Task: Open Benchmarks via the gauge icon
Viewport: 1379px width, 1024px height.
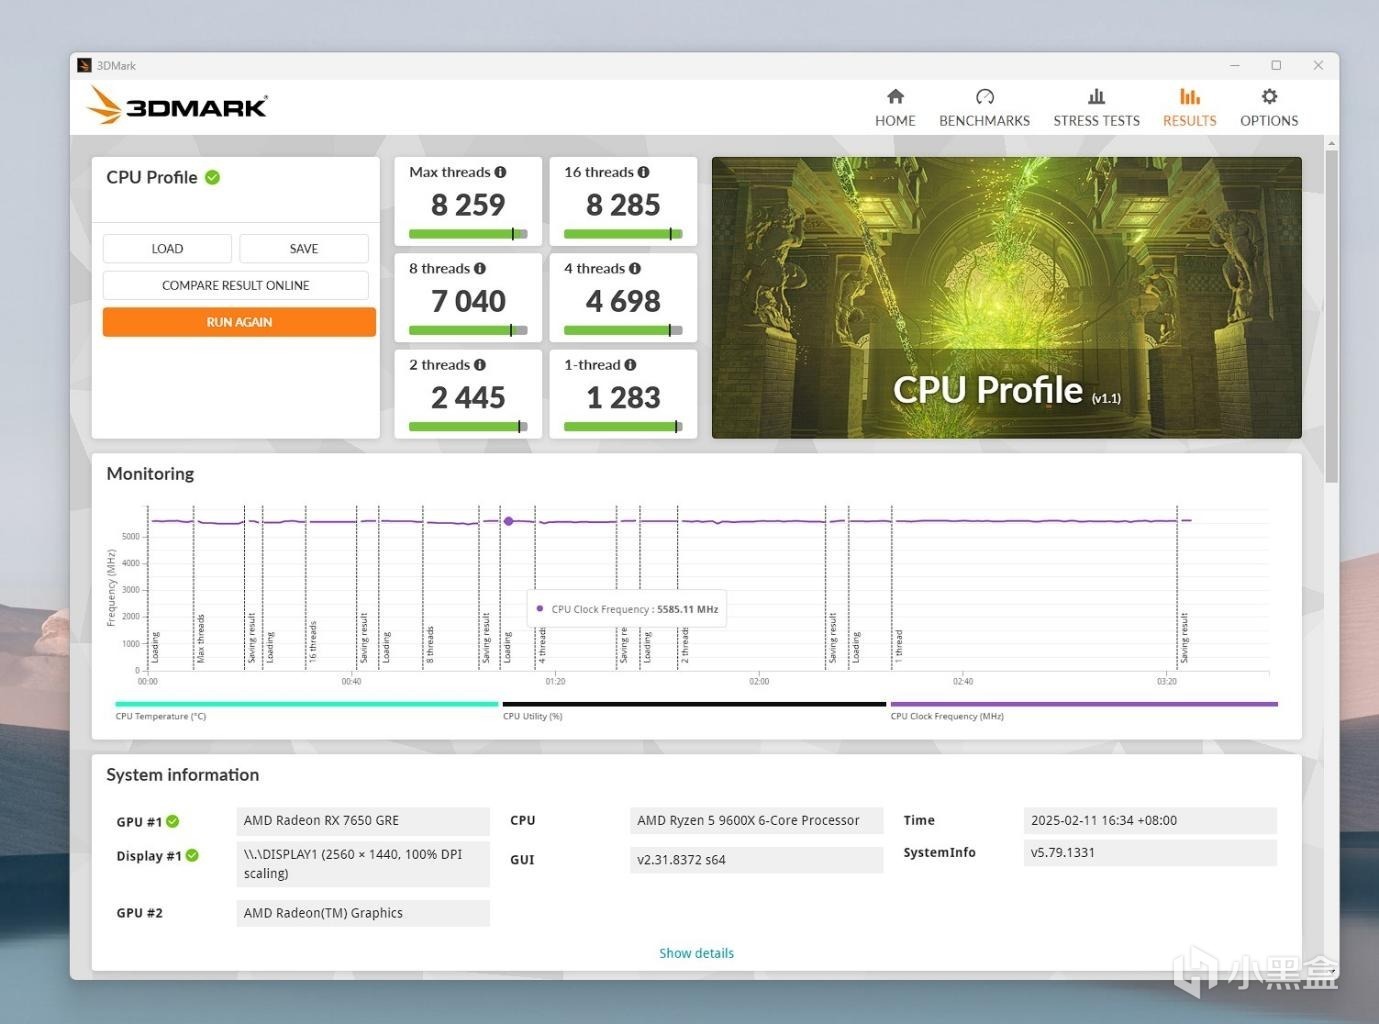Action: pos(985,96)
